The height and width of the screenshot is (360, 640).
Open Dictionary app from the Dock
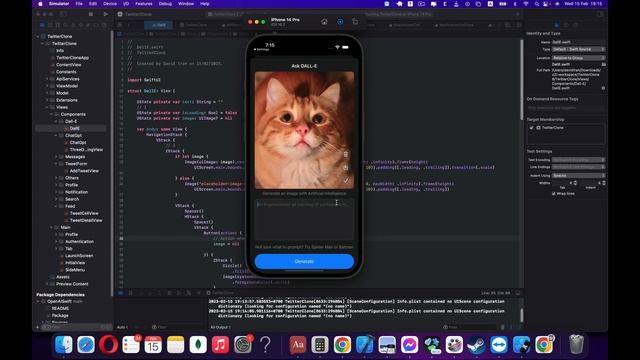[298, 344]
